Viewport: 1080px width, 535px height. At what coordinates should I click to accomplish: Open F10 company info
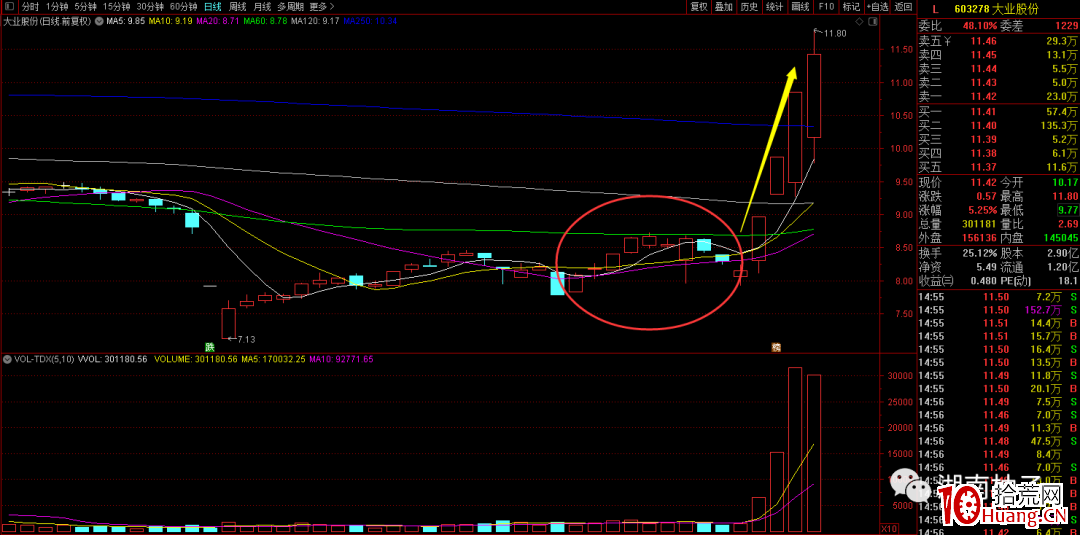(x=826, y=7)
